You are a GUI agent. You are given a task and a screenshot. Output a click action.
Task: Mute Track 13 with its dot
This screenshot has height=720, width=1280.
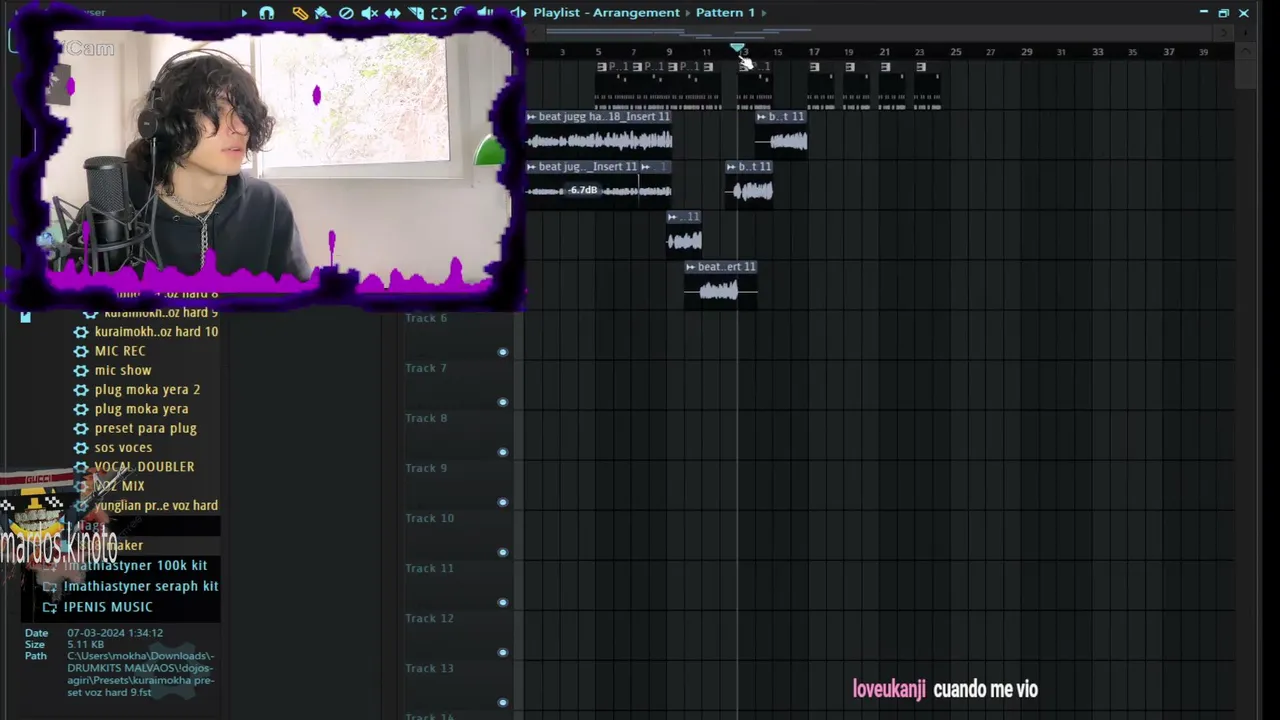pyautogui.click(x=503, y=702)
